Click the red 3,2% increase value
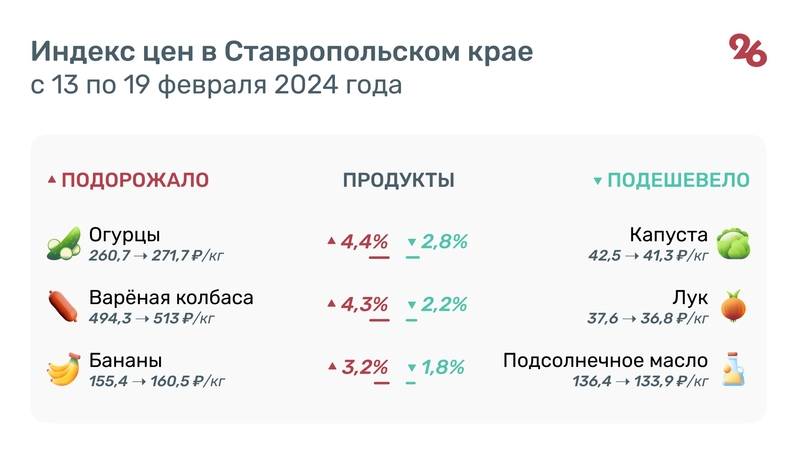Screen dimensions: 800x452 365,367
